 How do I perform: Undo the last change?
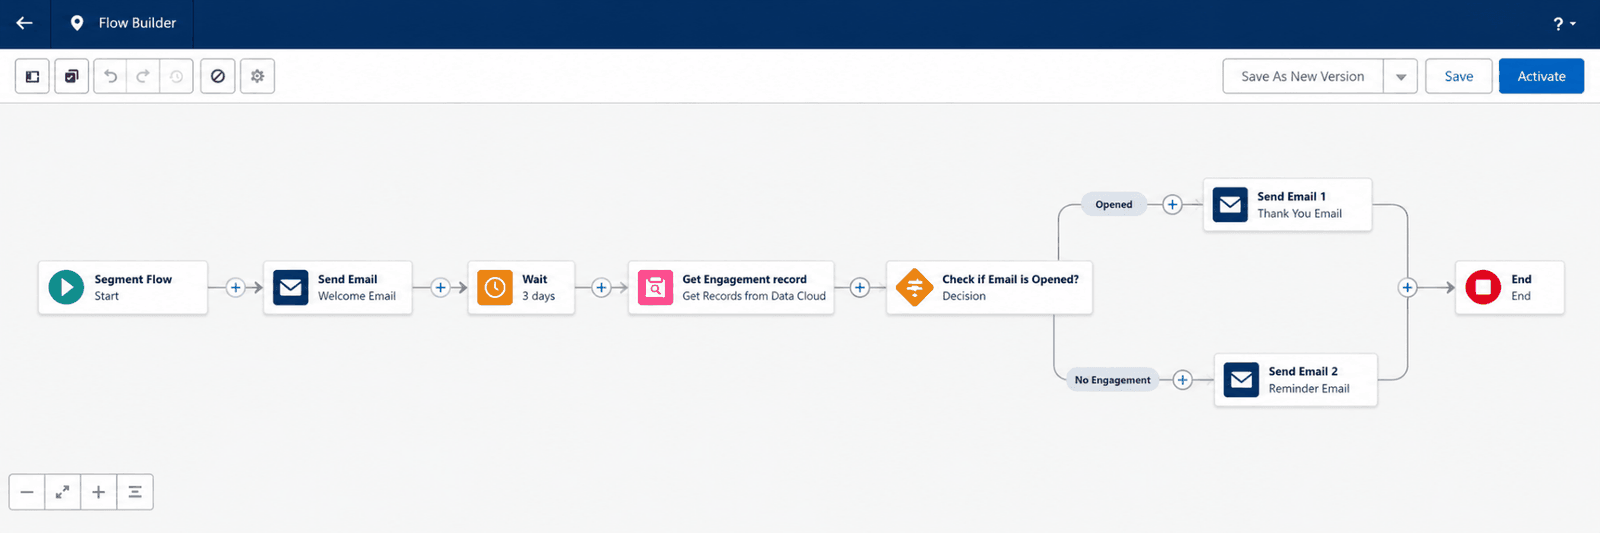(x=110, y=76)
